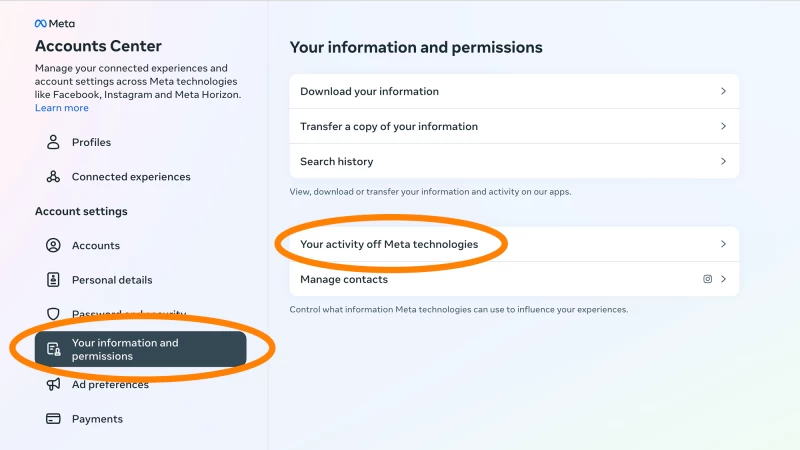Click the Meta logo
The image size is (800, 450).
pos(55,23)
